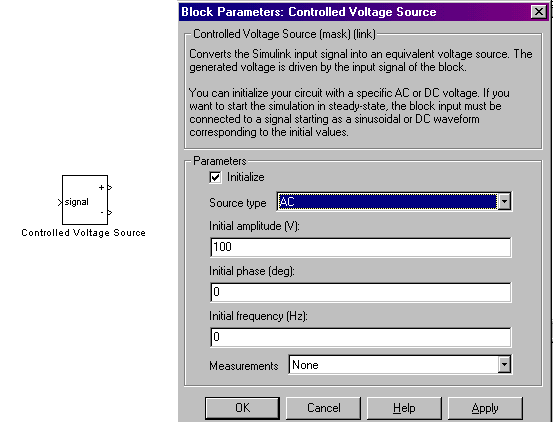Close the Block Parameters dialog
This screenshot has width=556, height=425.
(x=539, y=12)
